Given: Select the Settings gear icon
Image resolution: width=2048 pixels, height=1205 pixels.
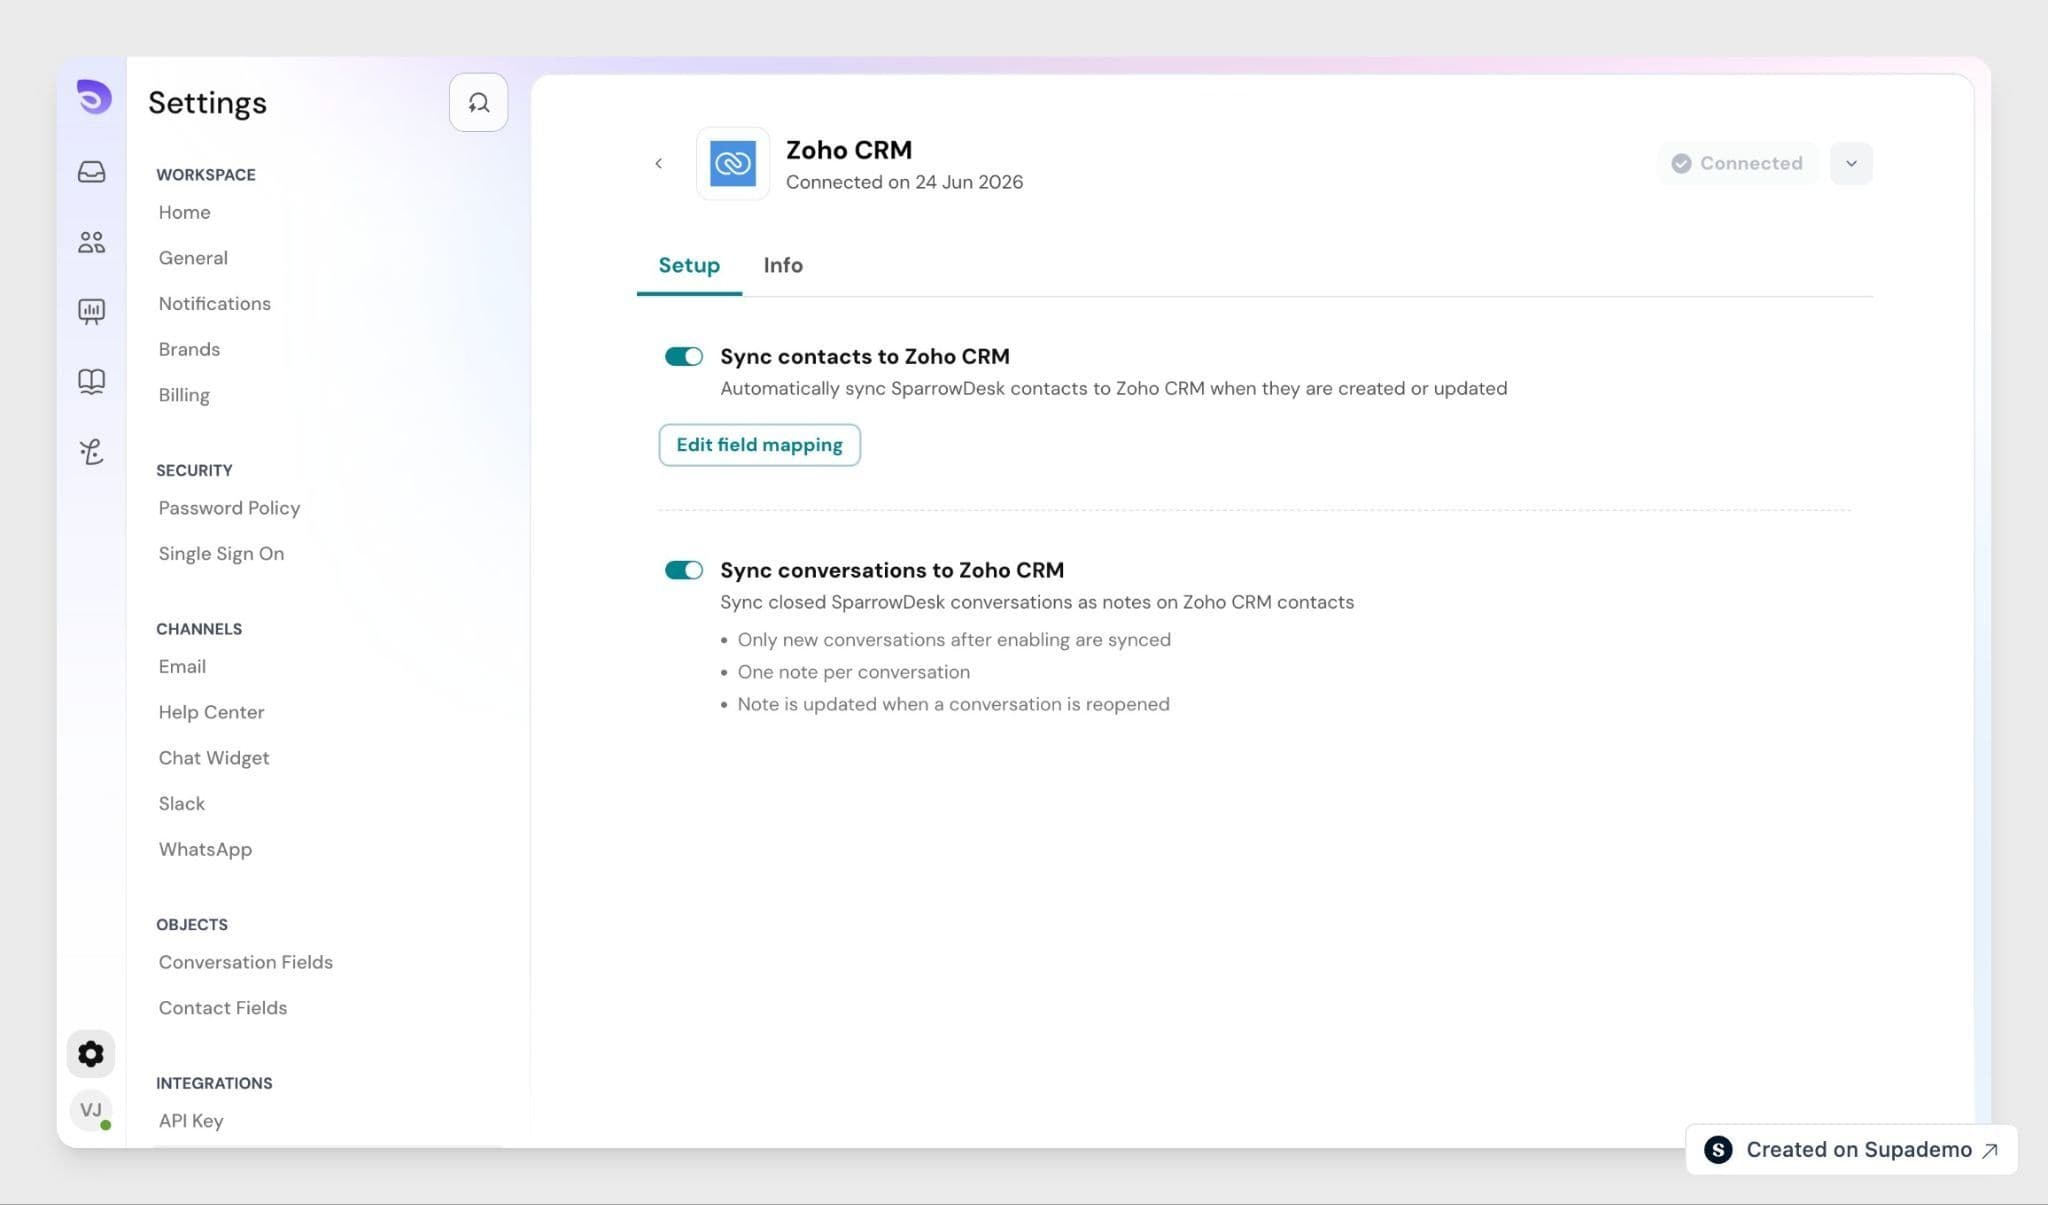Looking at the screenshot, I should (91, 1054).
